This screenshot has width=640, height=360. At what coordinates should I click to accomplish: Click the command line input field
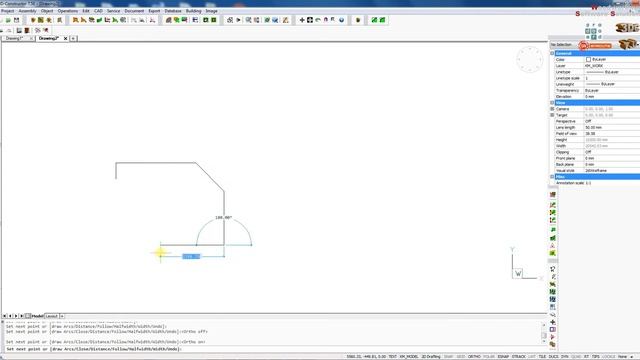tap(273, 349)
